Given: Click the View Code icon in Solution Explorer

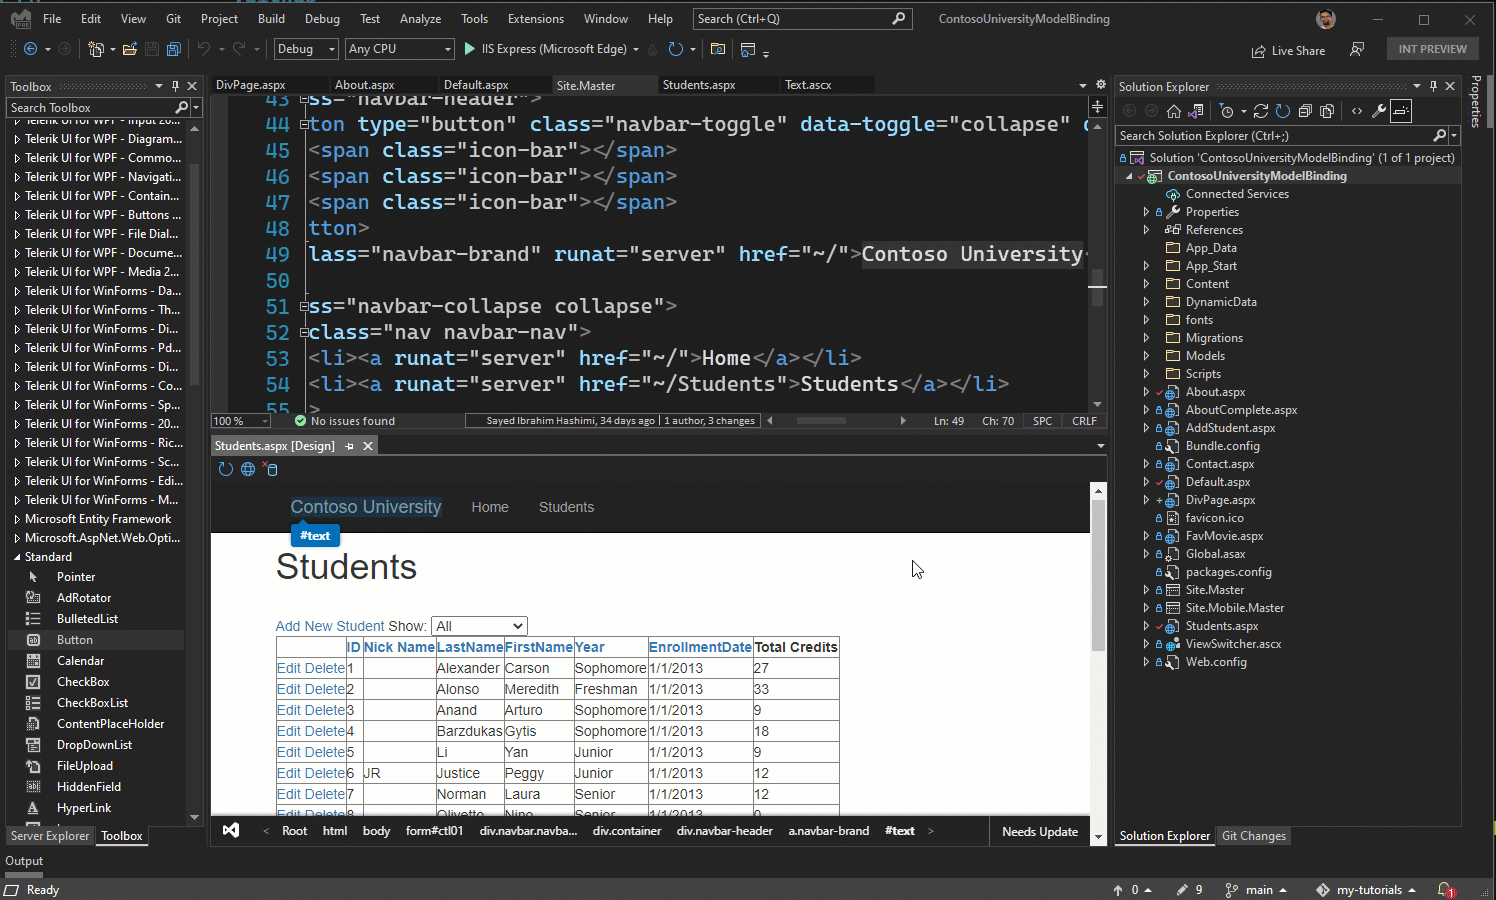Looking at the screenshot, I should (x=1357, y=111).
